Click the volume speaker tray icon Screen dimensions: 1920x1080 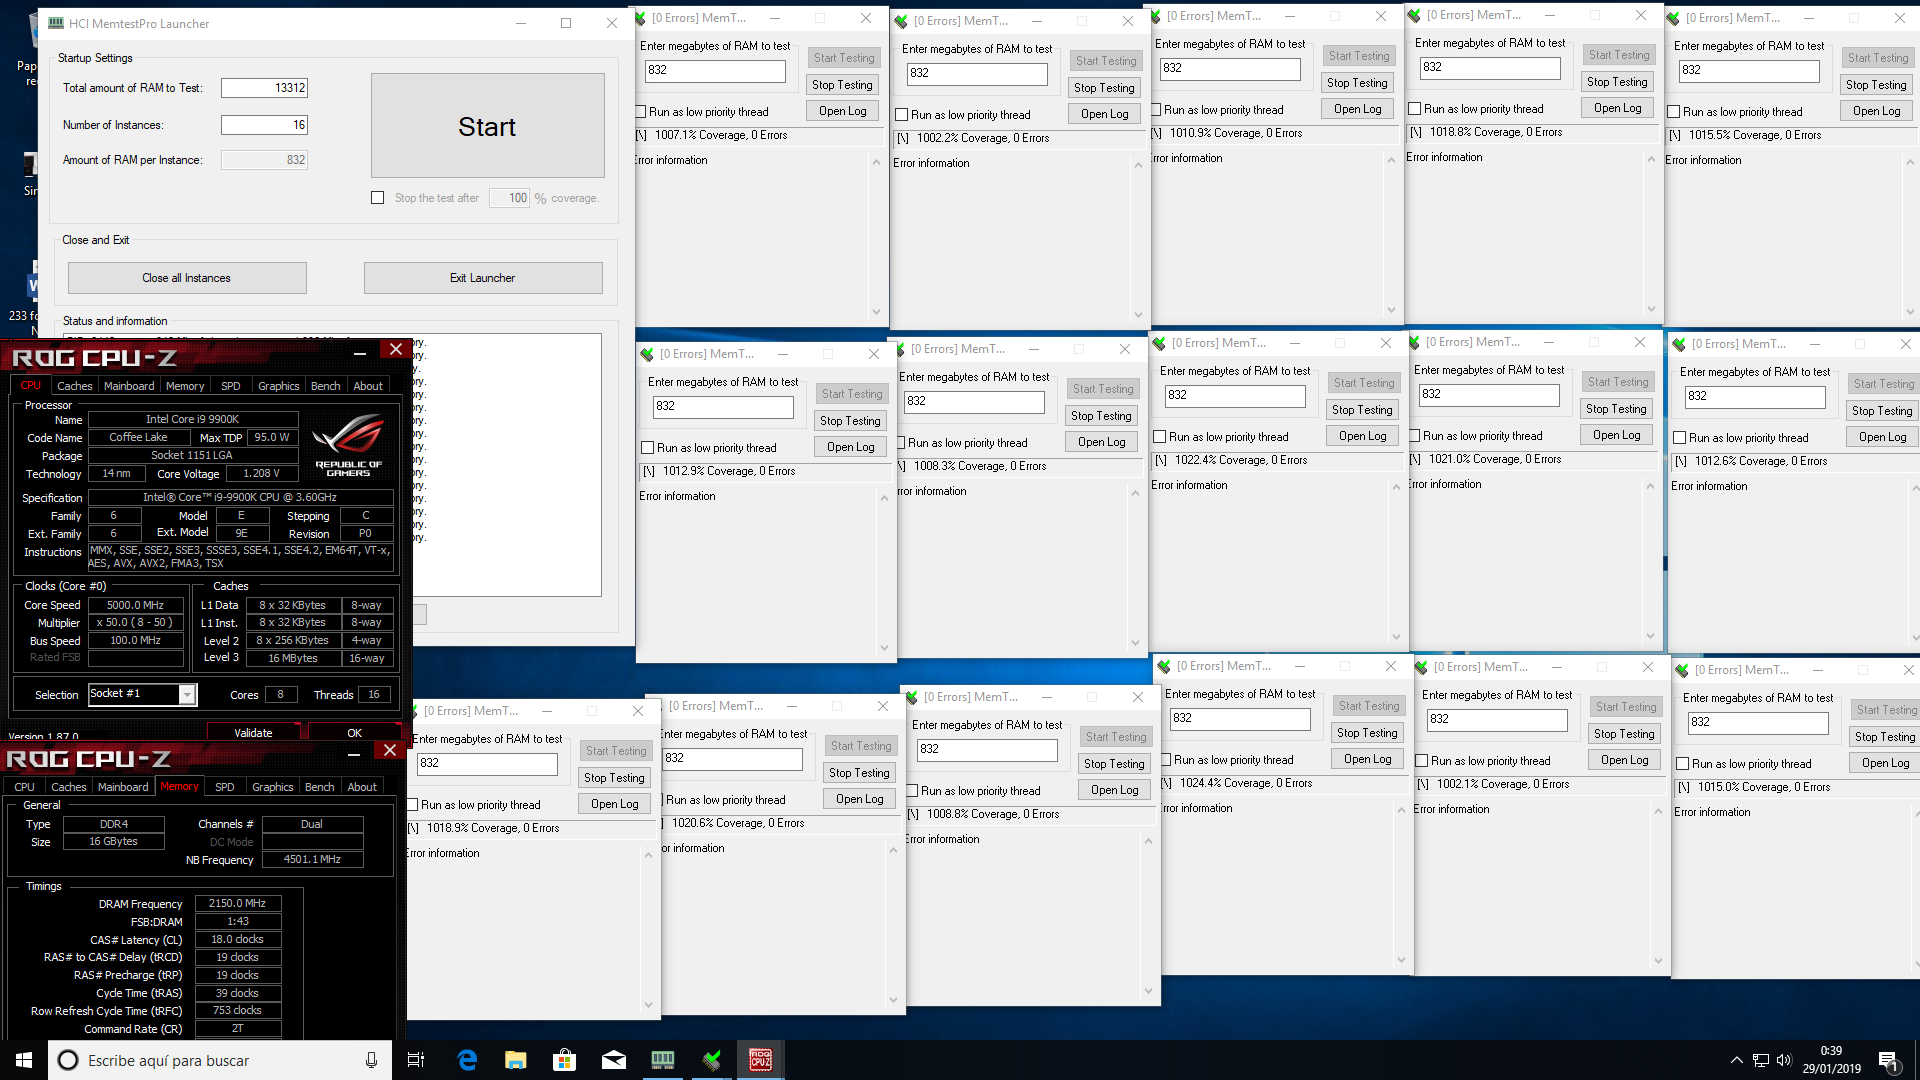point(1784,1060)
